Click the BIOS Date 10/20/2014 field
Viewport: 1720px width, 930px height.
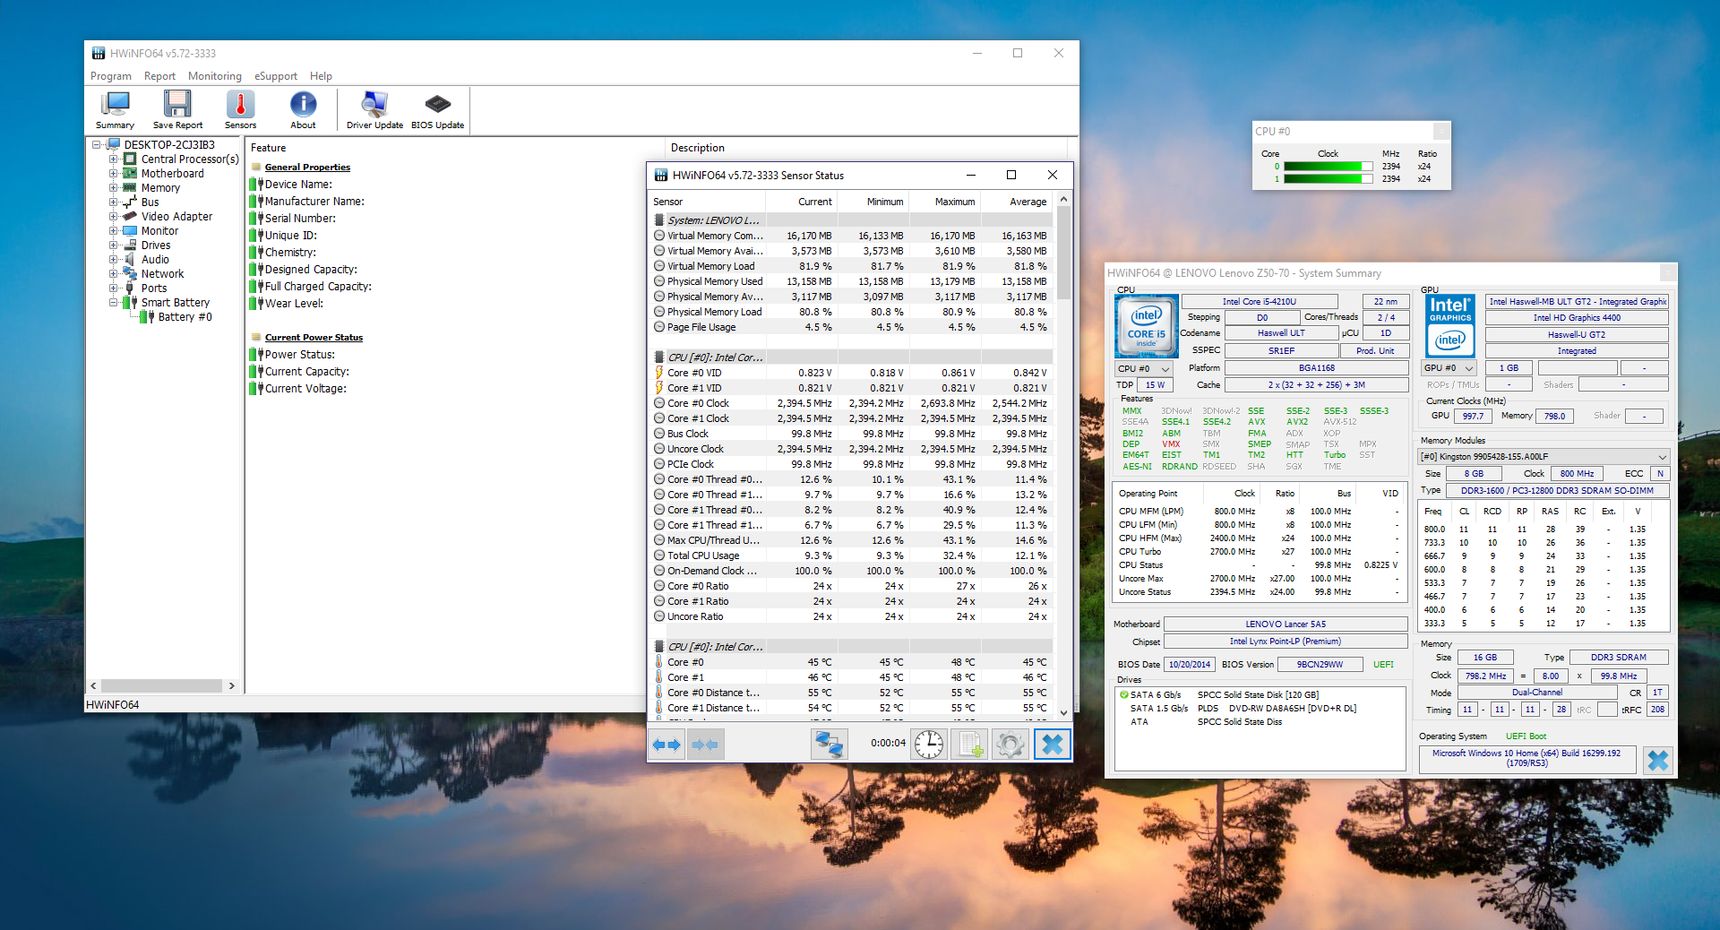[1190, 664]
